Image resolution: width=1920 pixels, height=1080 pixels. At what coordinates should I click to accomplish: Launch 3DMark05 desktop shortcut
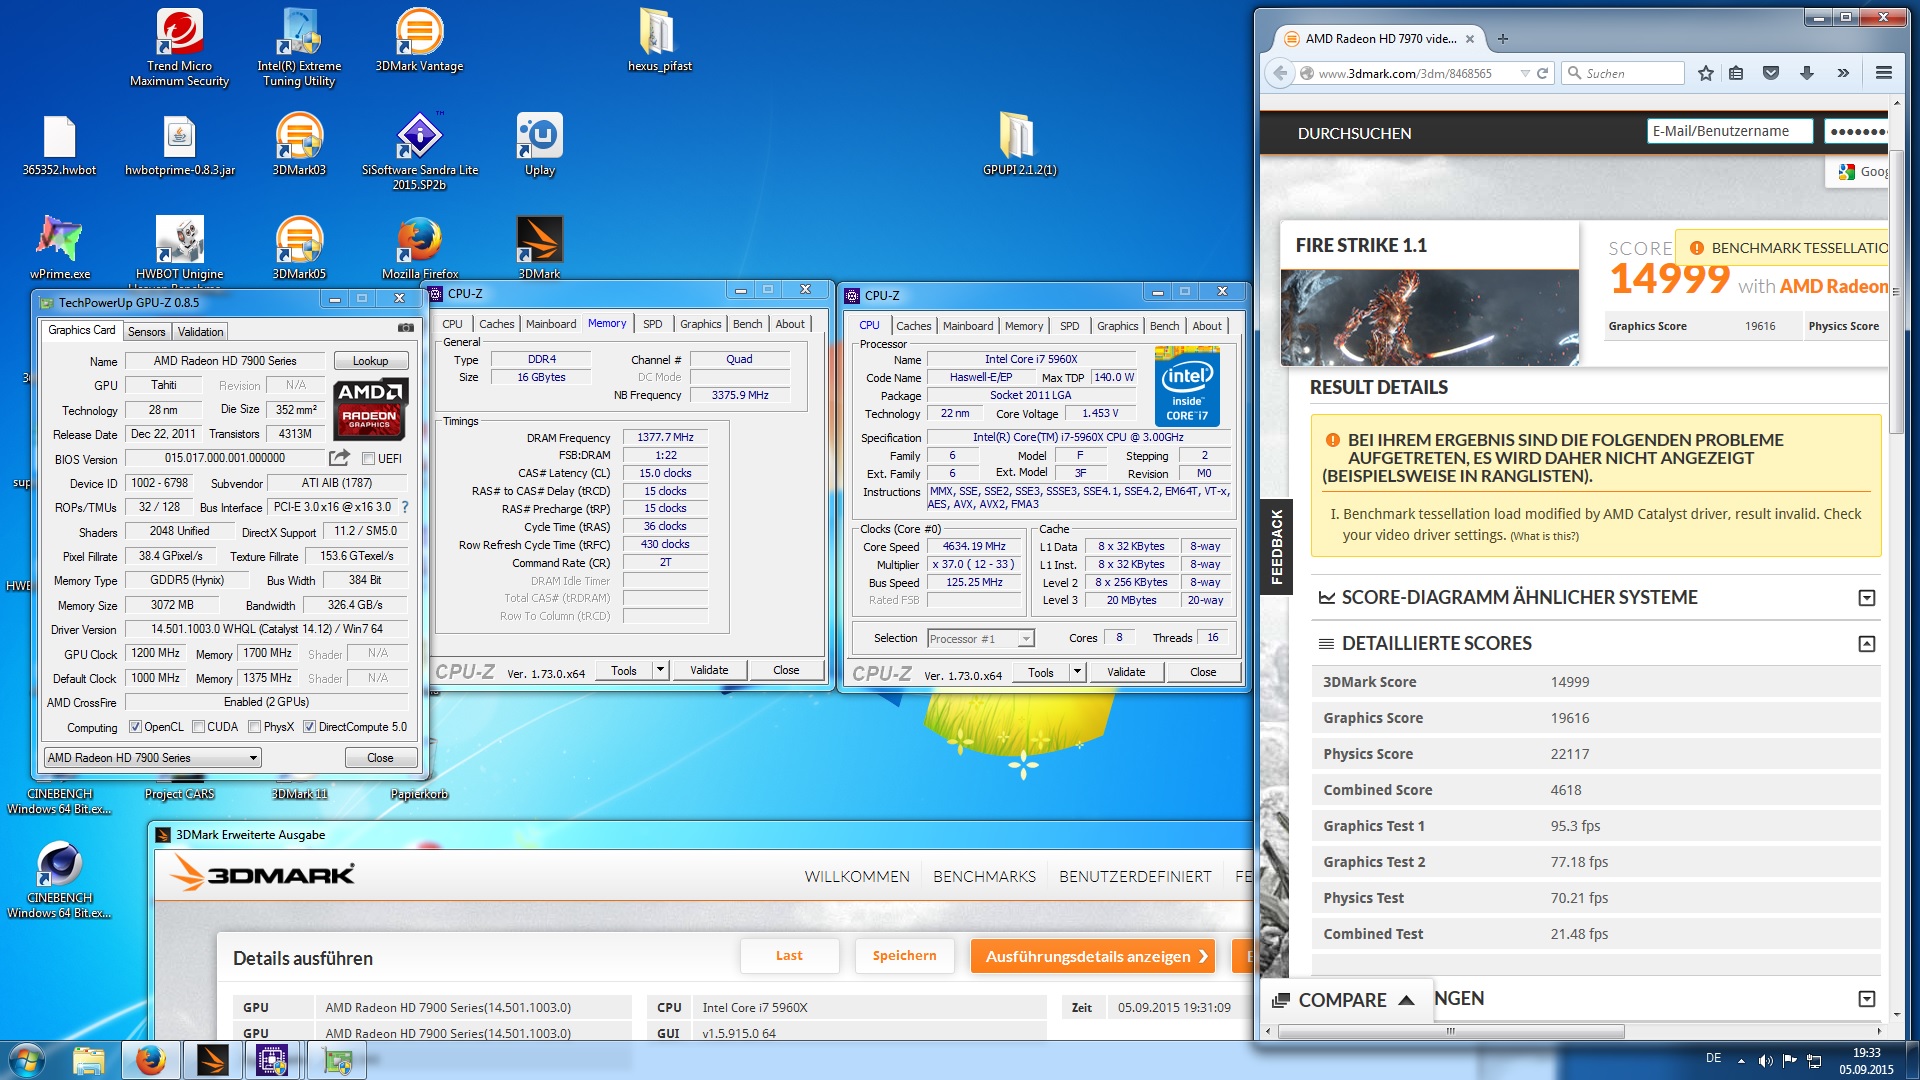299,249
